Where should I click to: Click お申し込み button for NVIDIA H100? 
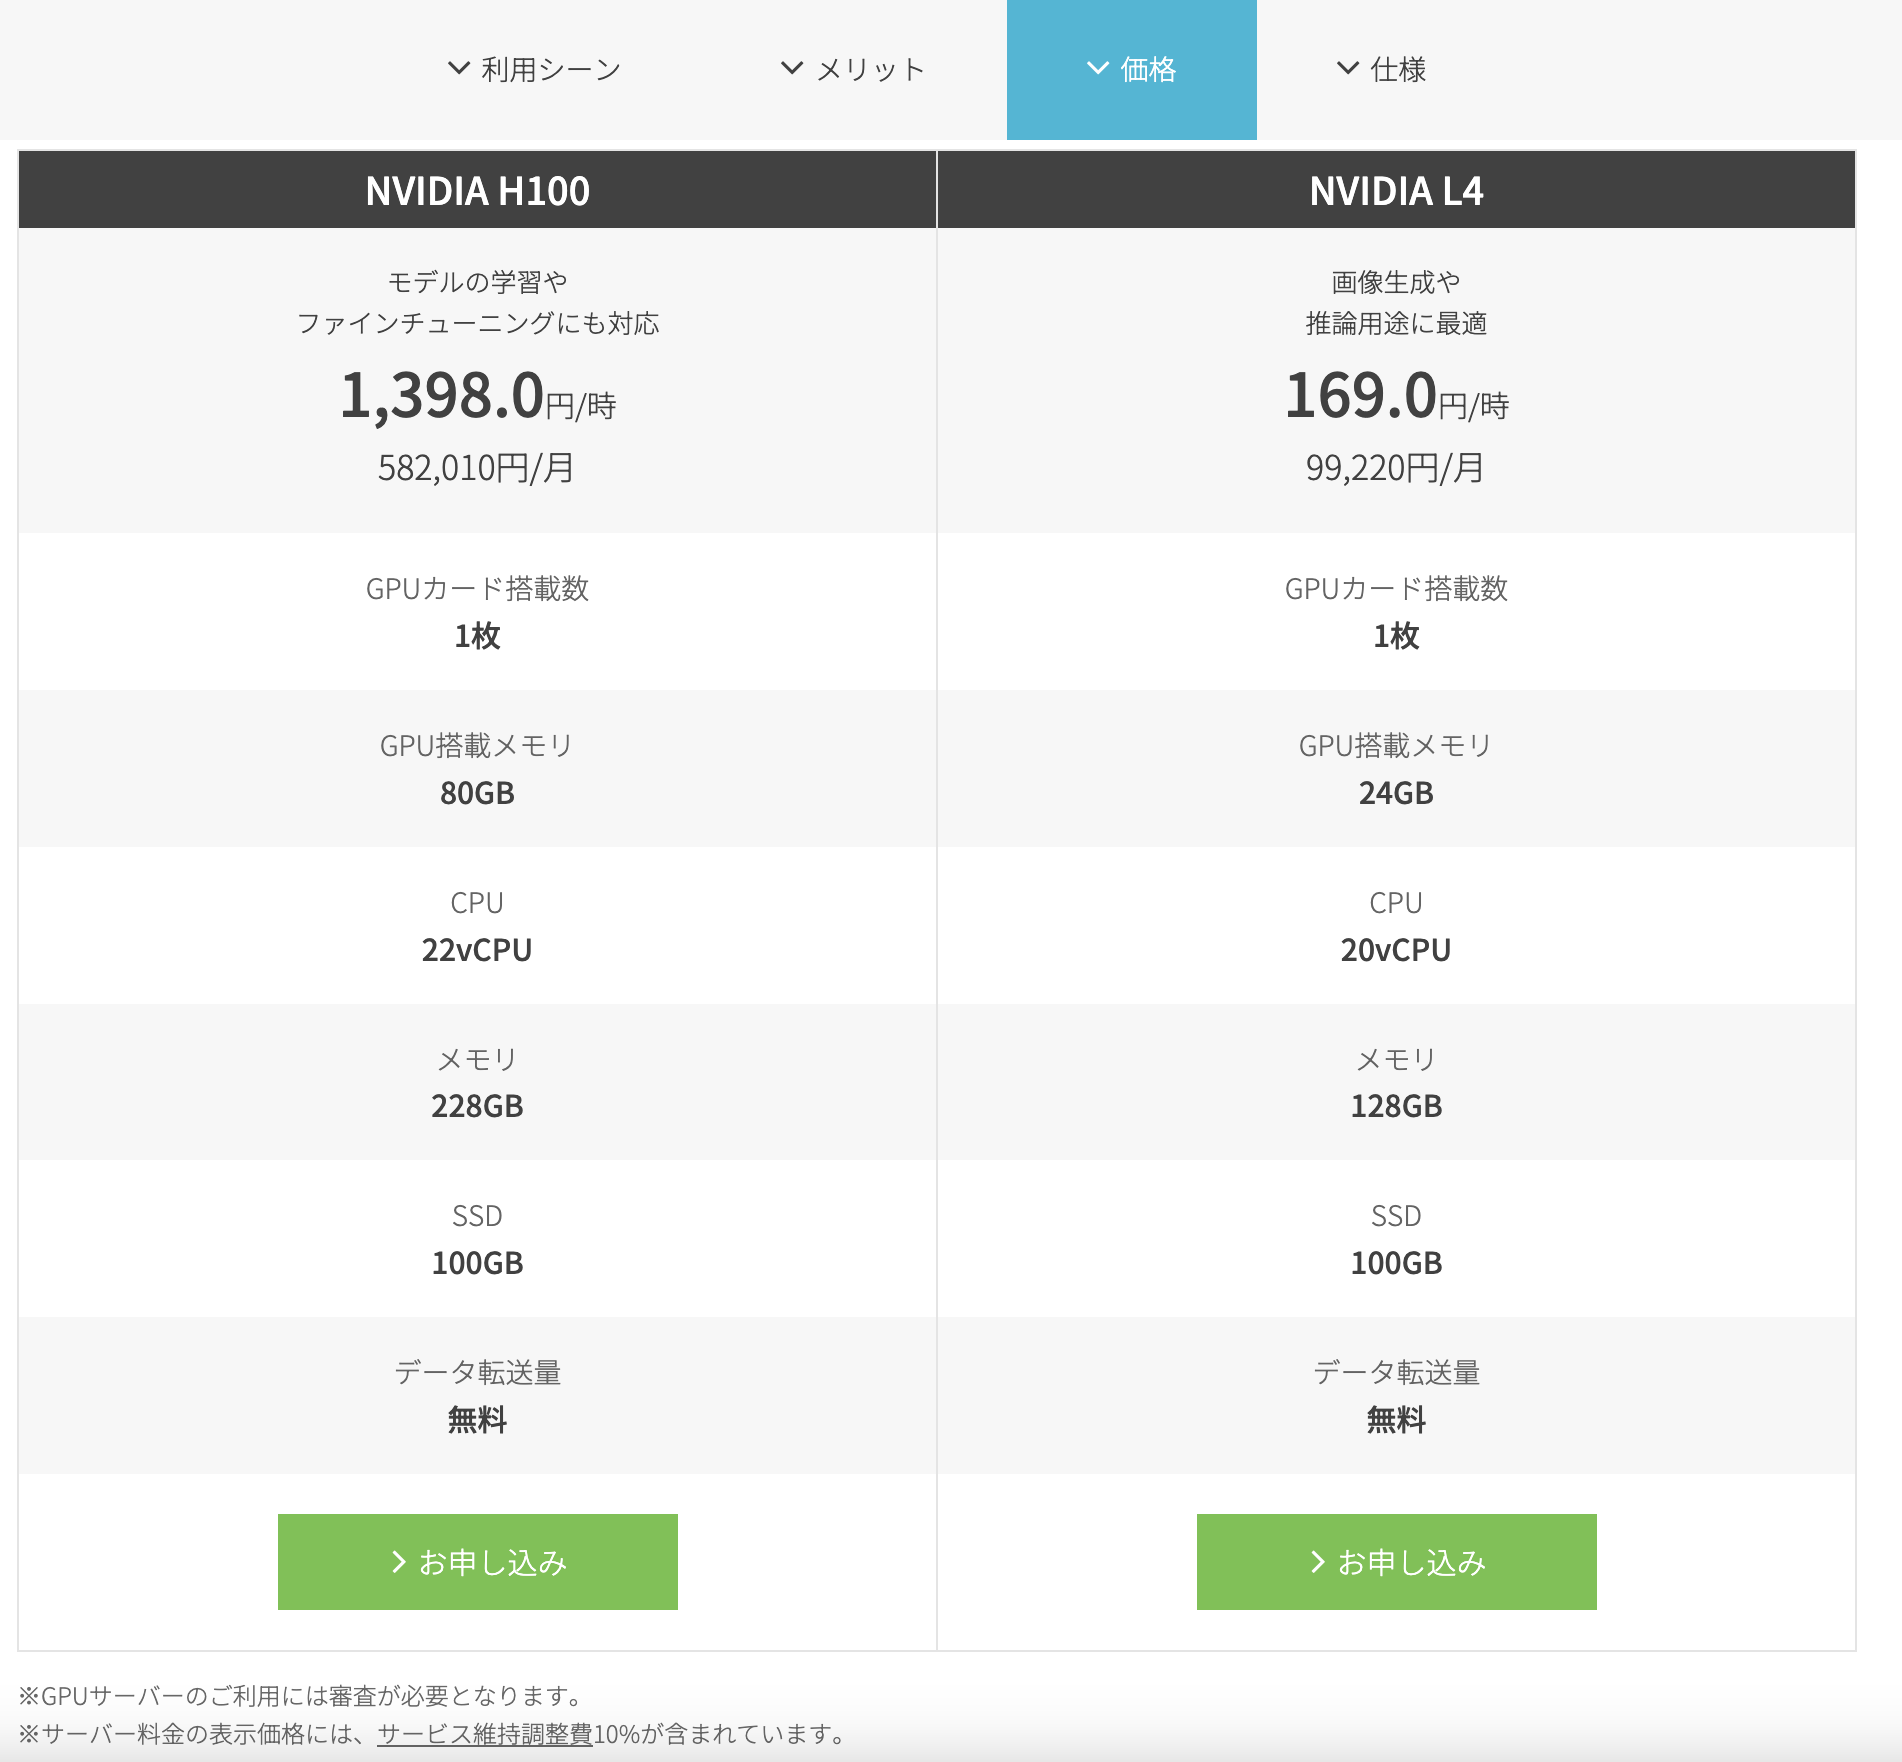click(x=478, y=1561)
